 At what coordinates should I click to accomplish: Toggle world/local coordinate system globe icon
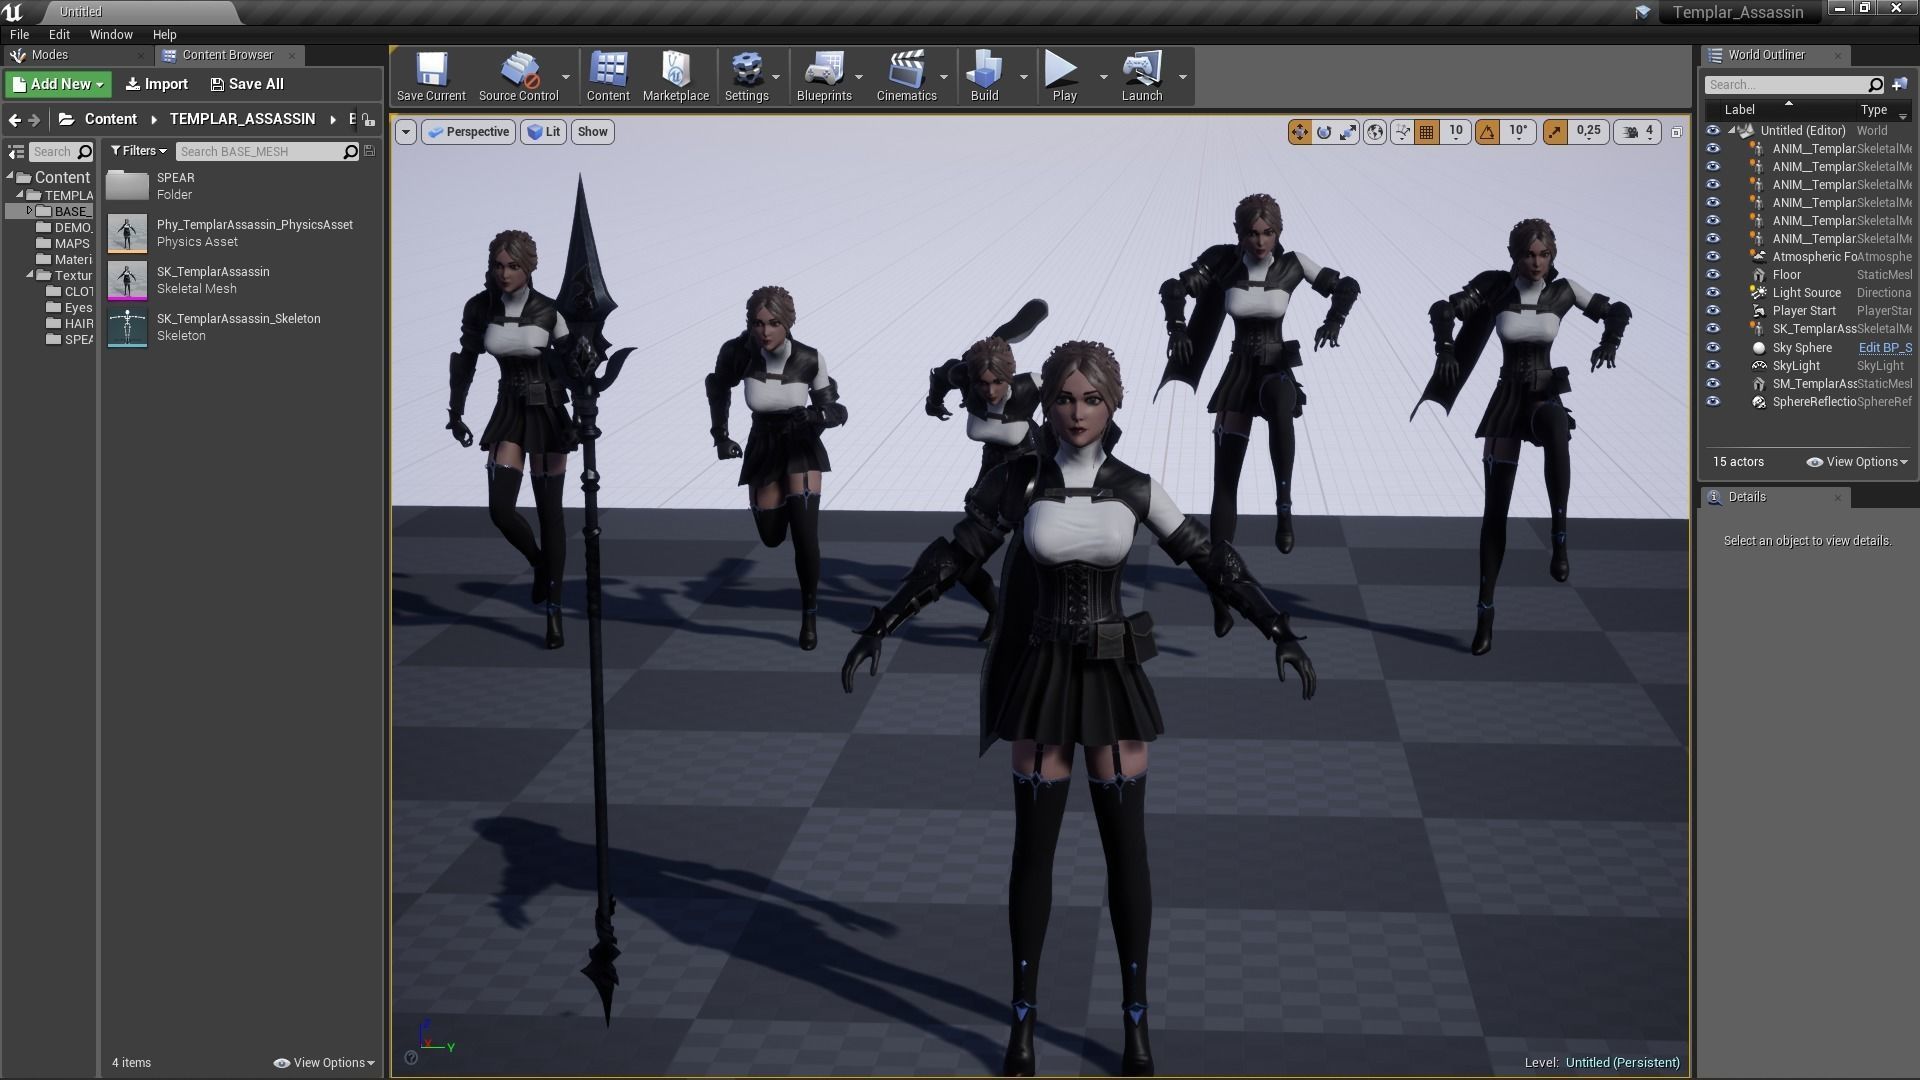point(1375,132)
